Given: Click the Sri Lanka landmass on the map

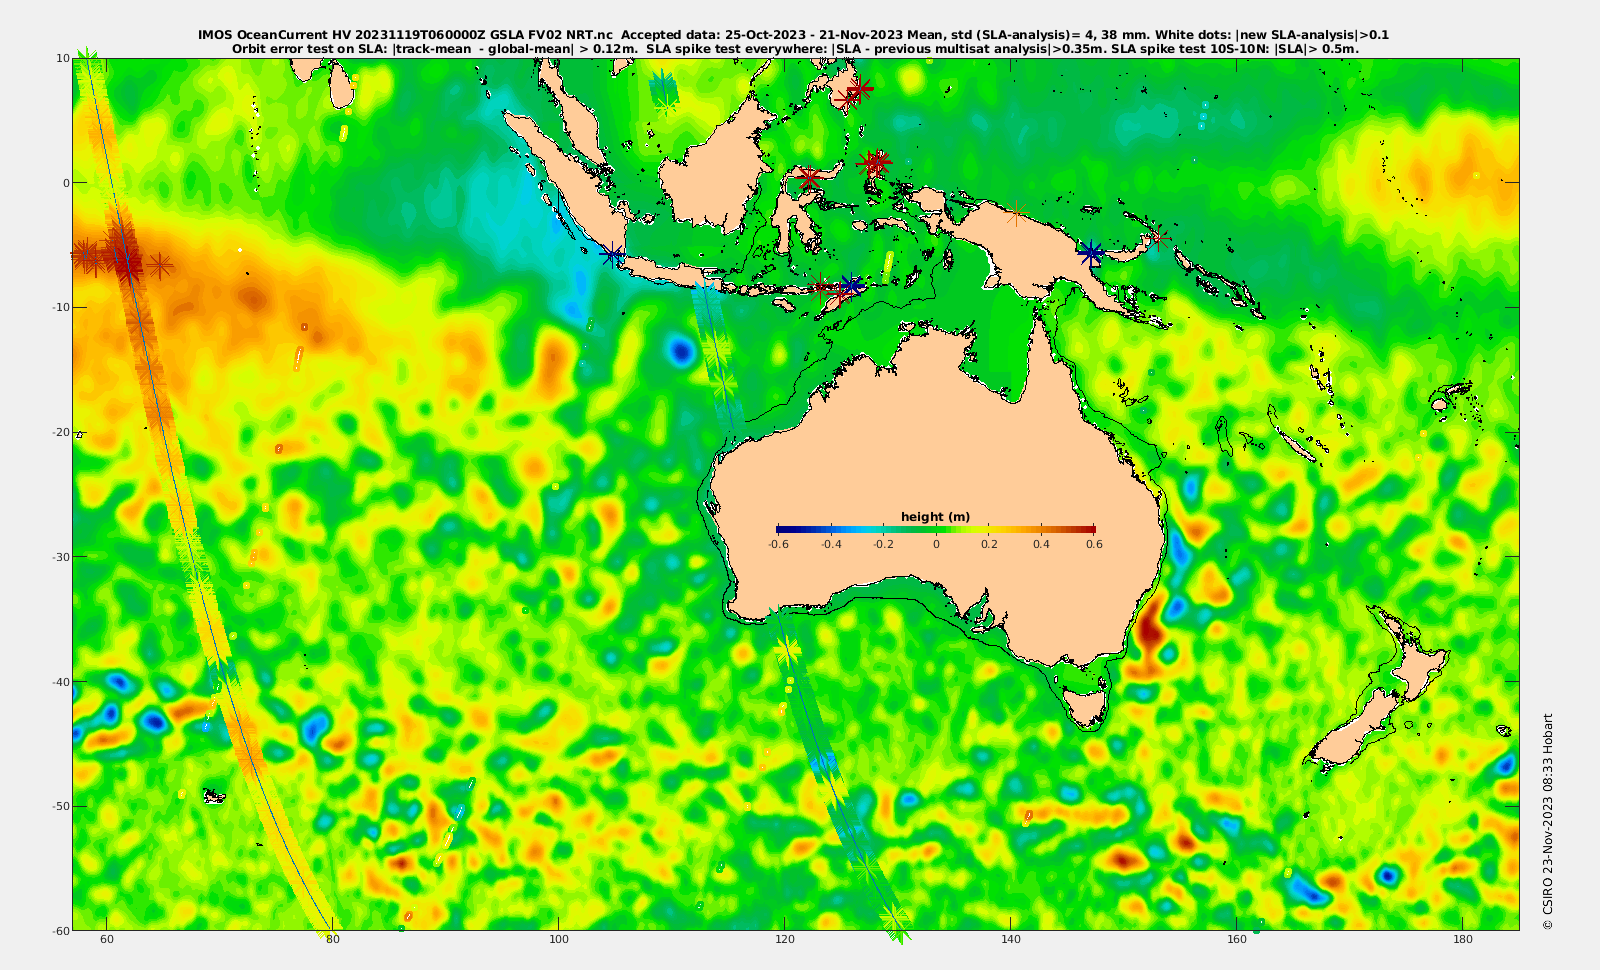Looking at the screenshot, I should pyautogui.click(x=342, y=86).
